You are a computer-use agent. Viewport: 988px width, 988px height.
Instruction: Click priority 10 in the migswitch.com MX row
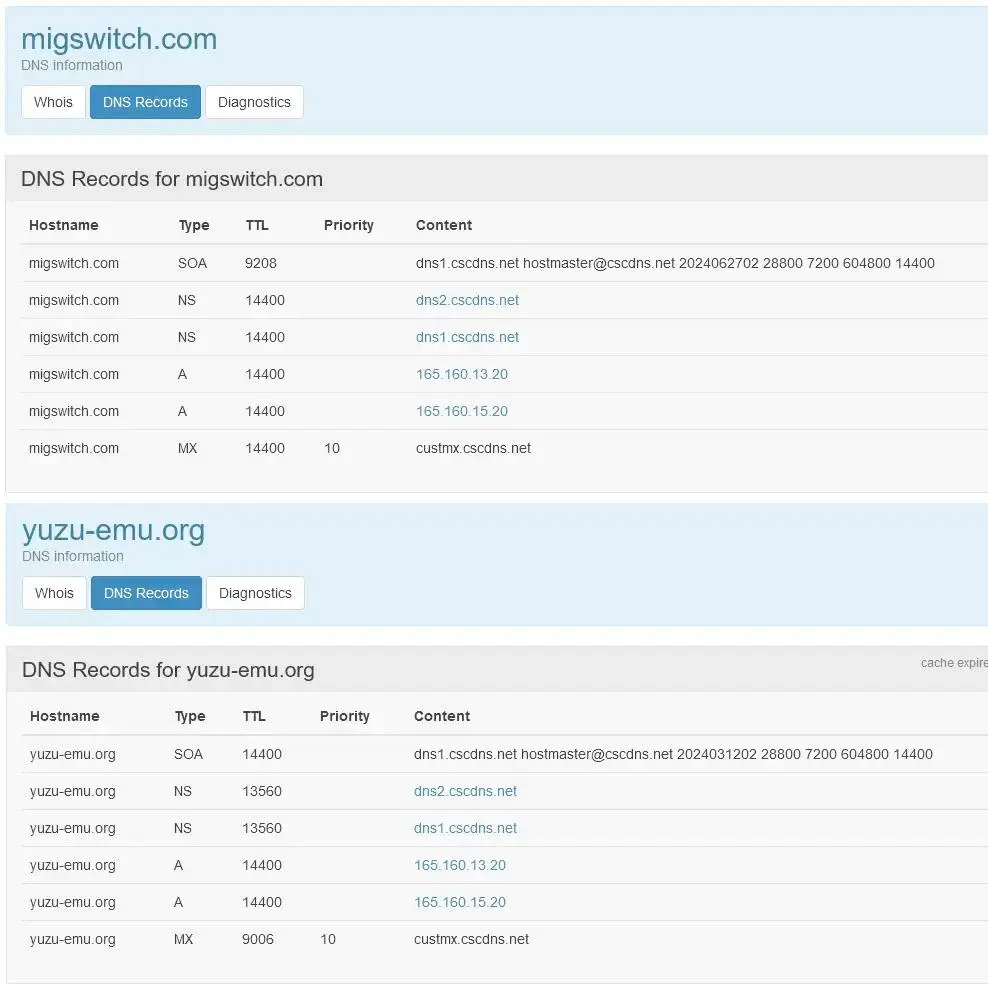click(x=332, y=448)
